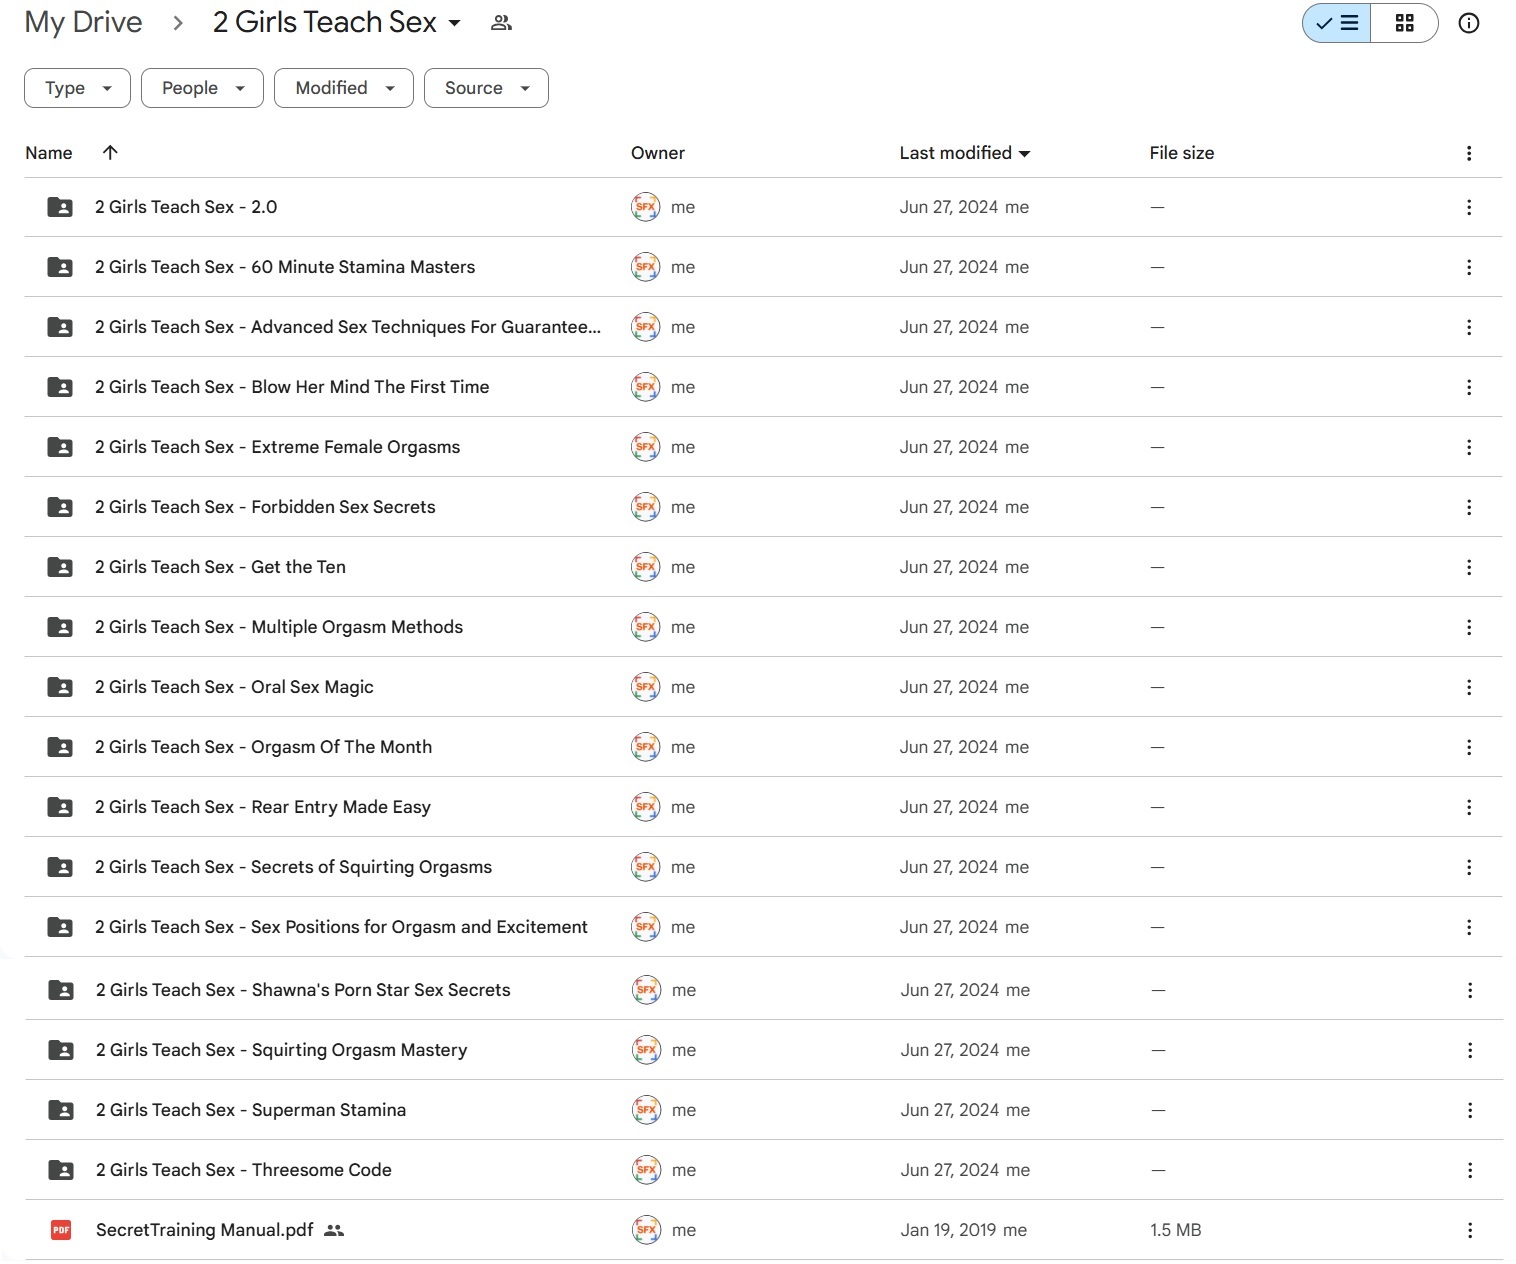Open column header more options menu

tap(1468, 153)
